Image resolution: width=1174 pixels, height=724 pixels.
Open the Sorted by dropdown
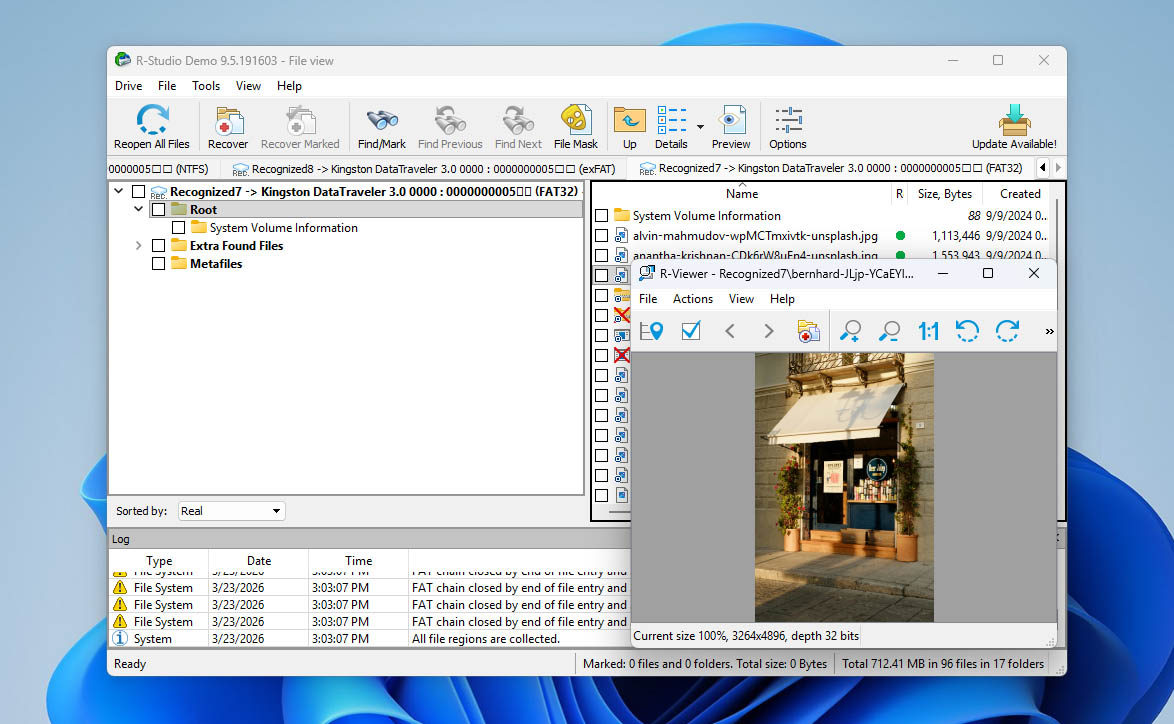click(x=231, y=511)
